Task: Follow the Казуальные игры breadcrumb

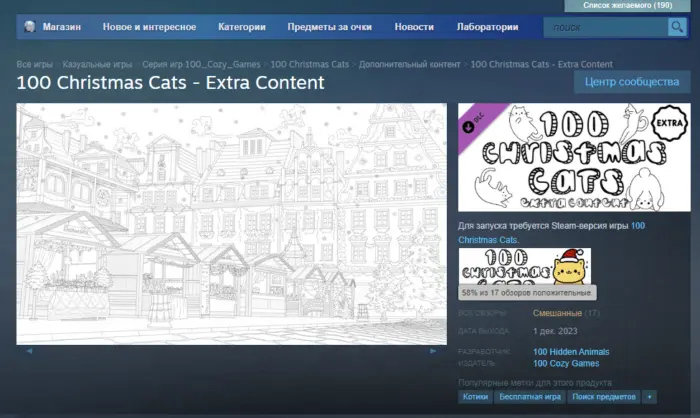Action: point(97,64)
